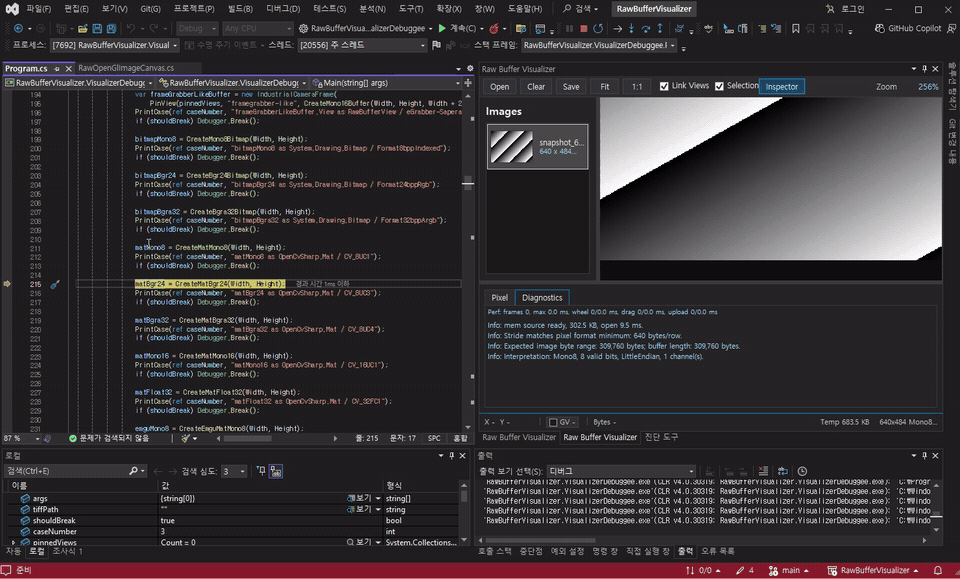This screenshot has width=960, height=579.
Task: Click the Navigate Backward arrow icon
Action: pyautogui.click(x=18, y=29)
